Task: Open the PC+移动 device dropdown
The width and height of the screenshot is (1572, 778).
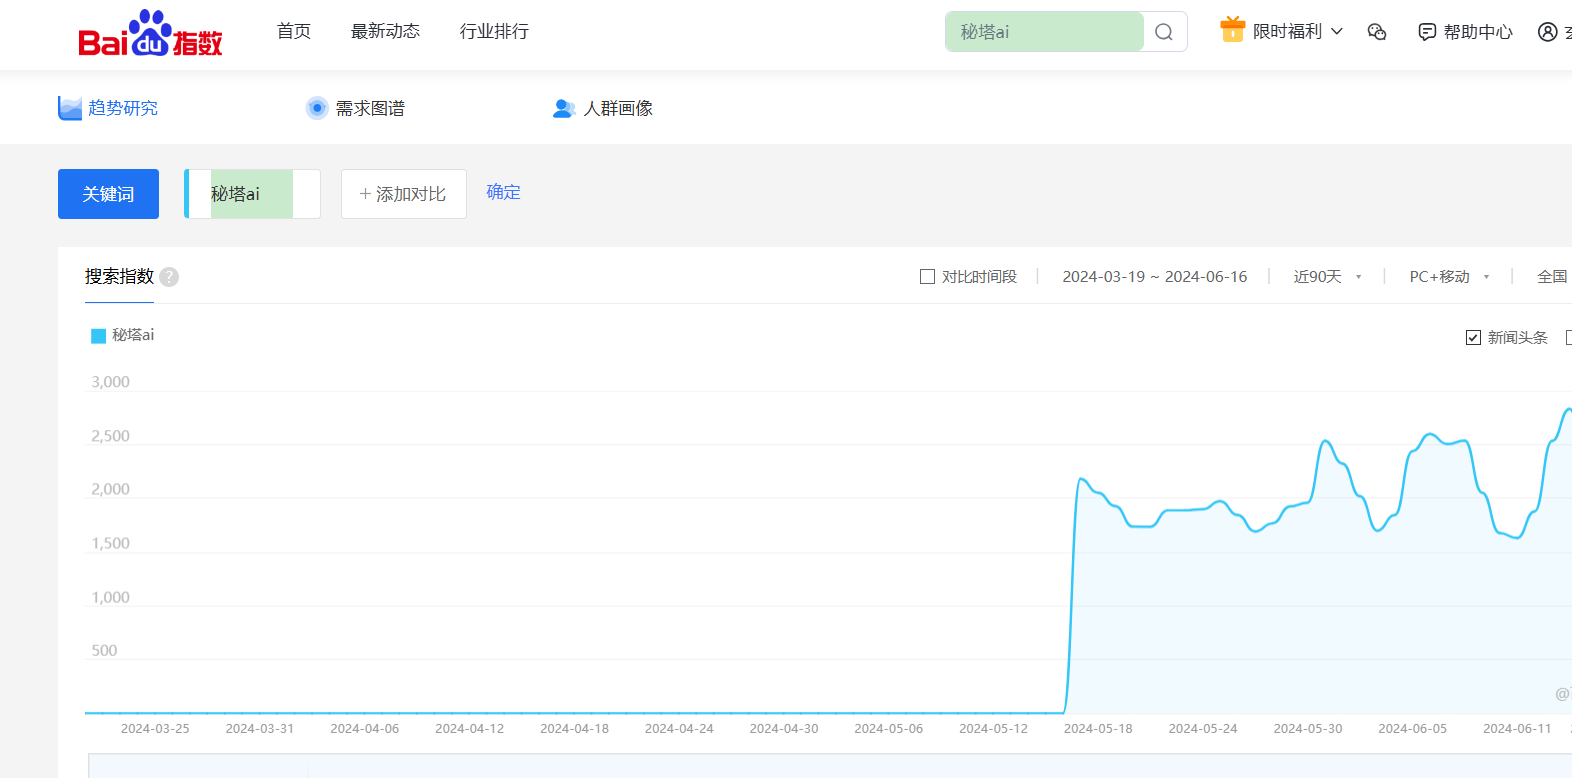Action: tap(1449, 277)
